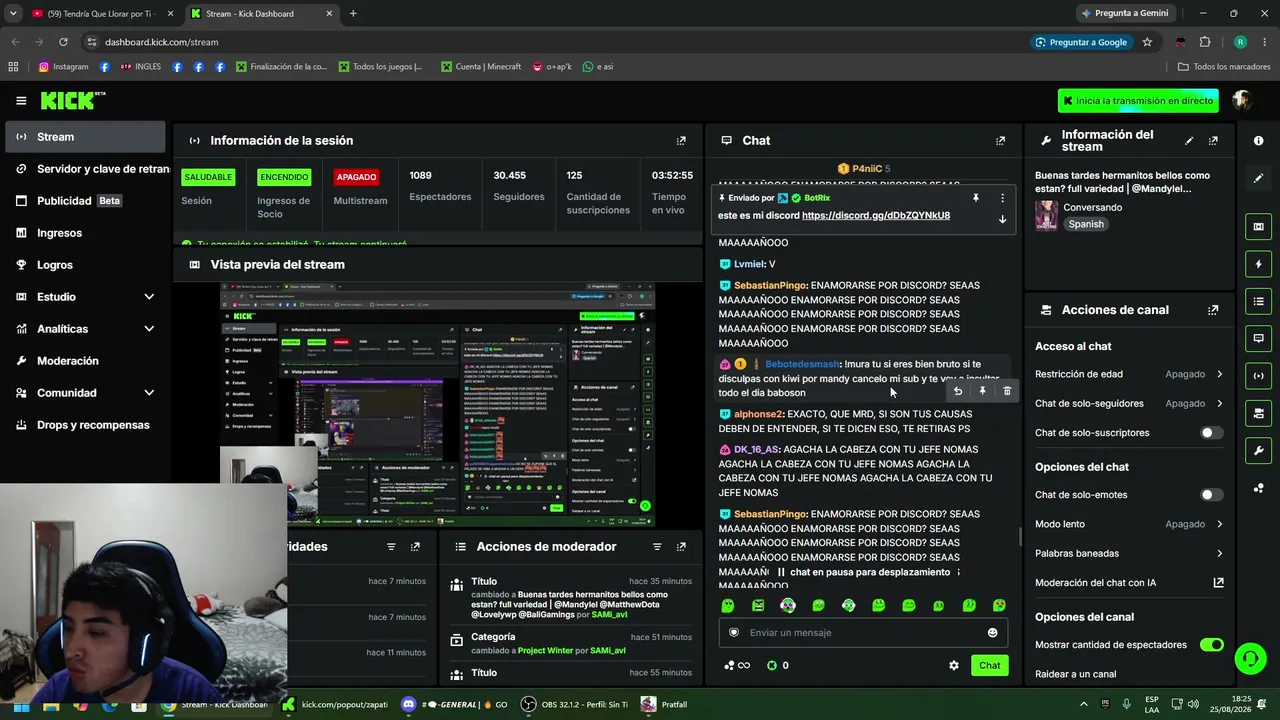Click Inicia la transmisión en directo

(1138, 101)
